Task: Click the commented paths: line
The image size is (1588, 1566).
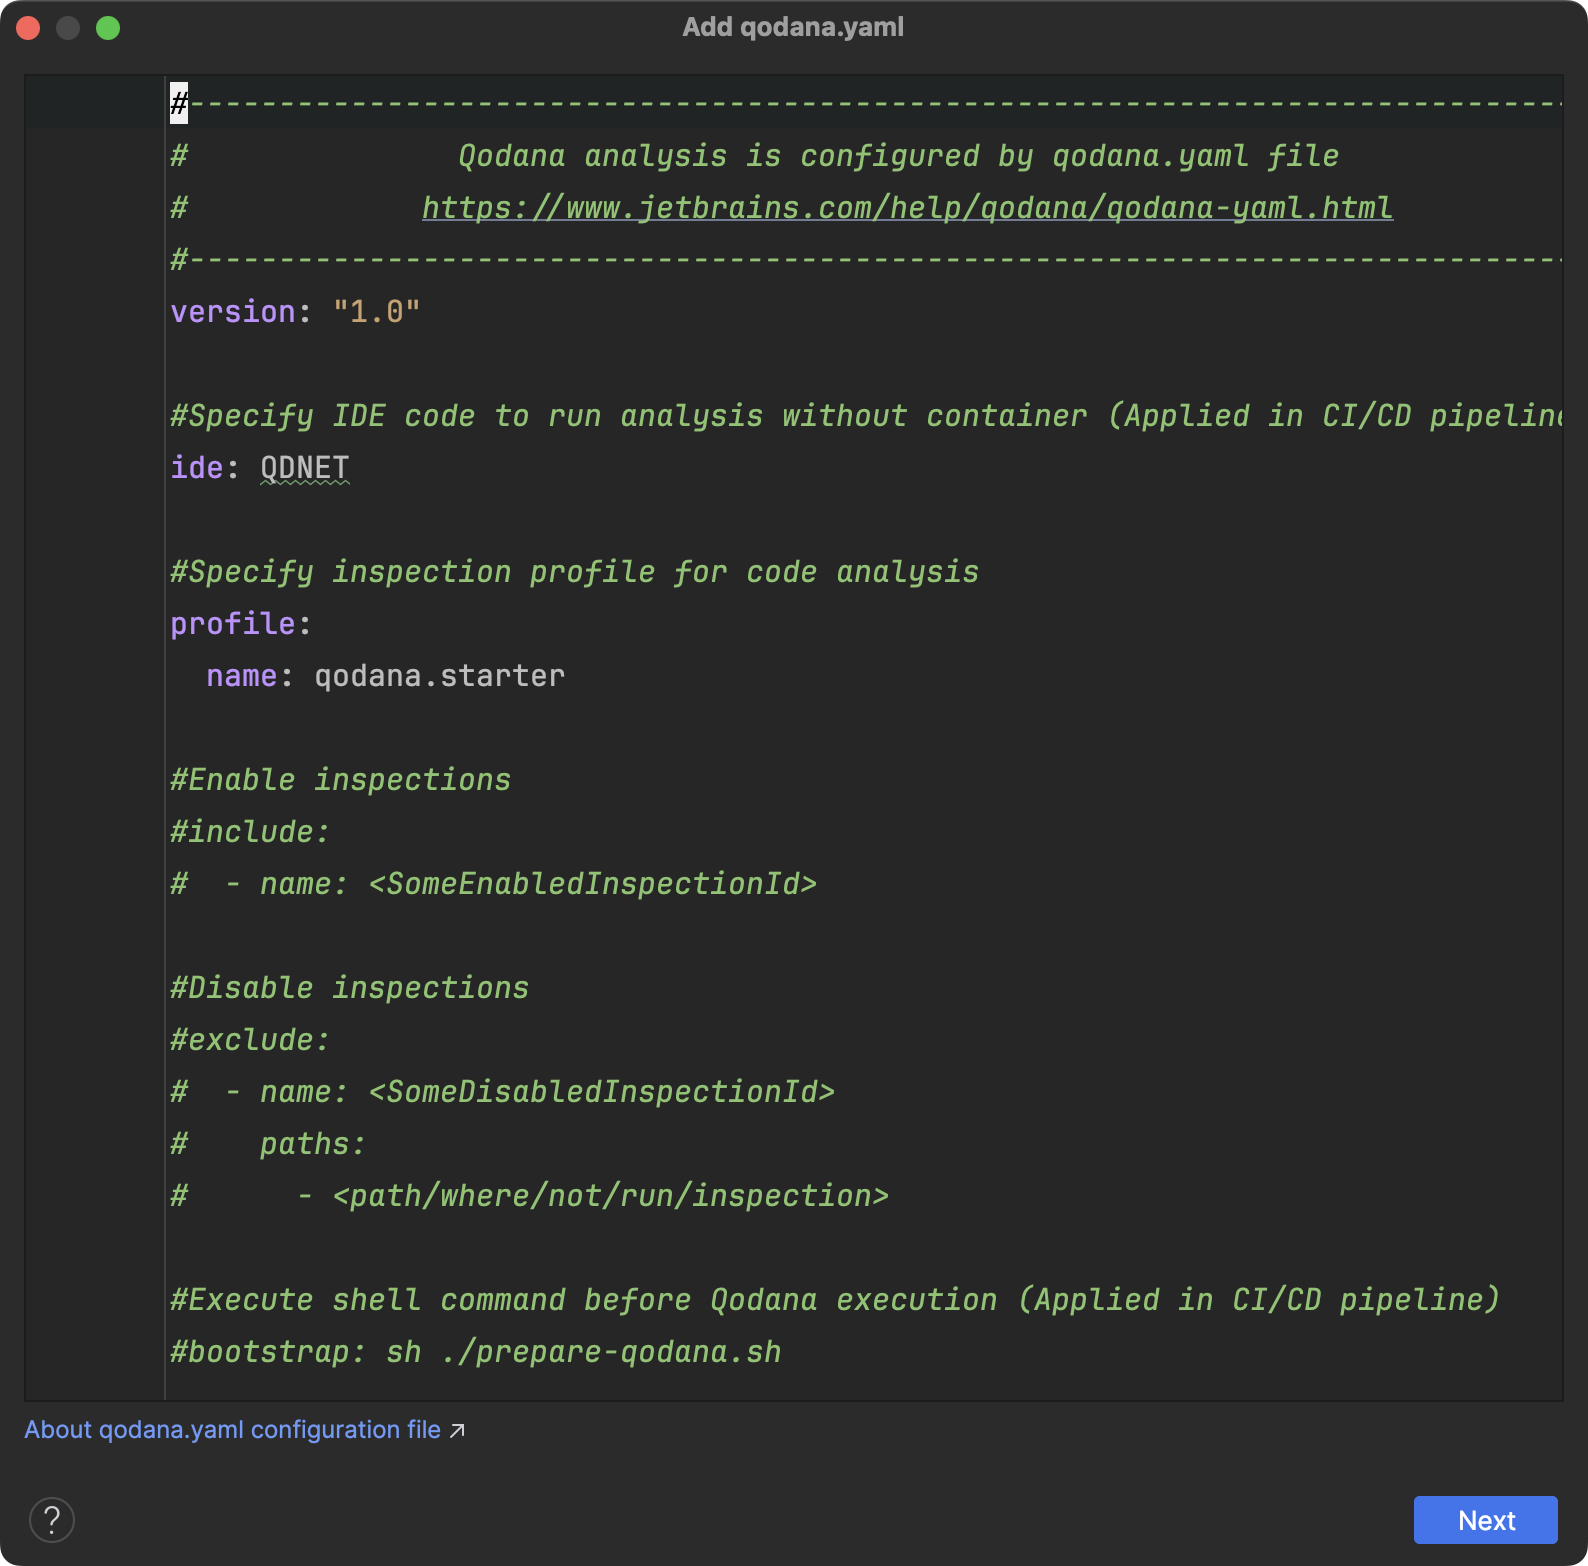Action: point(268,1144)
